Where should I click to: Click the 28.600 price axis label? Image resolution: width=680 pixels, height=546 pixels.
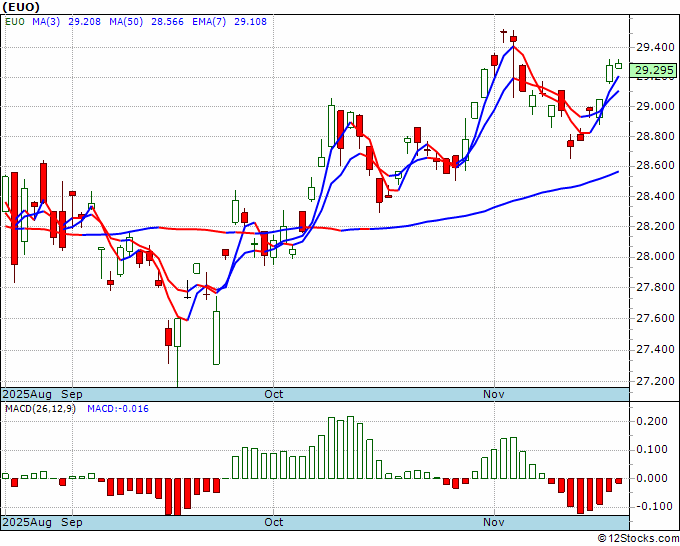click(655, 166)
